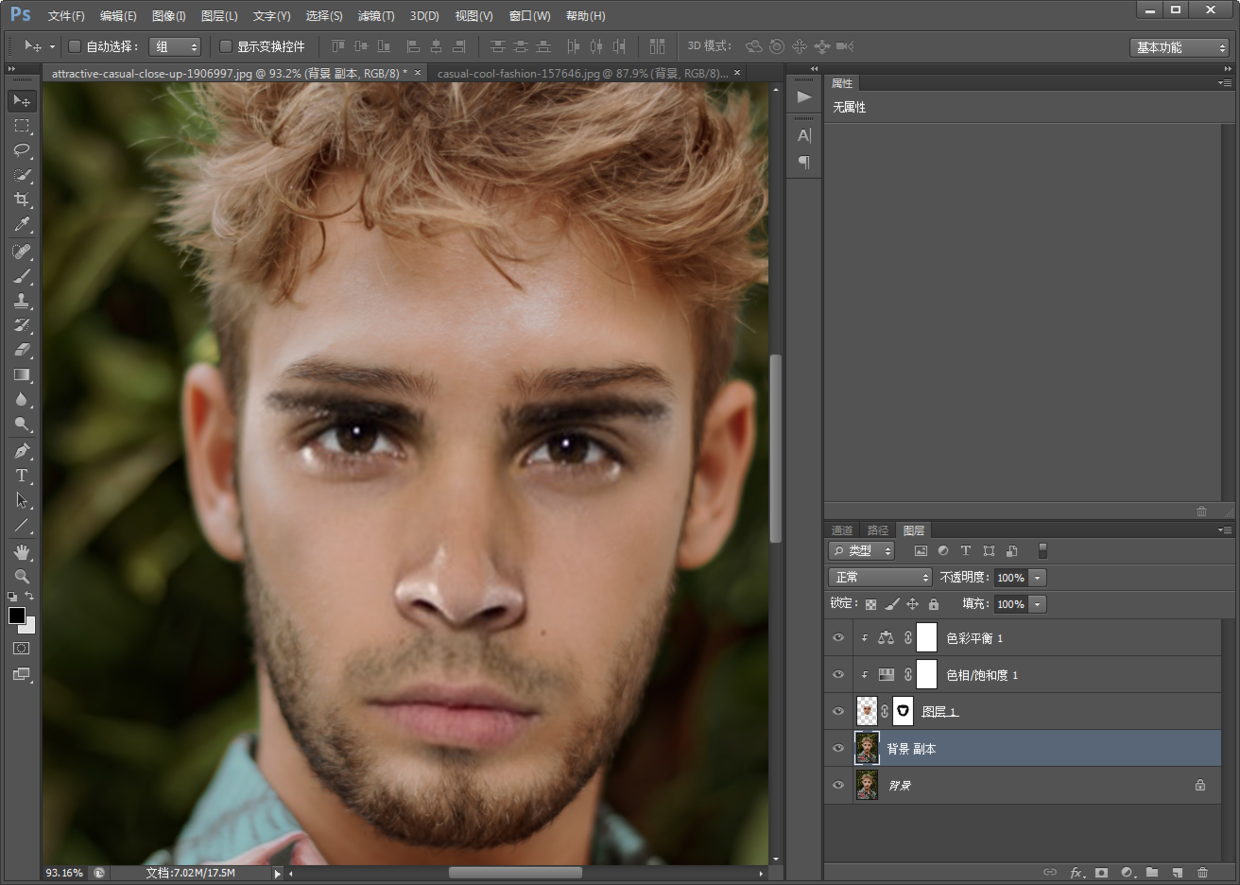Hide the 色彩平衡 1 layer
This screenshot has width=1240, height=885.
(838, 638)
